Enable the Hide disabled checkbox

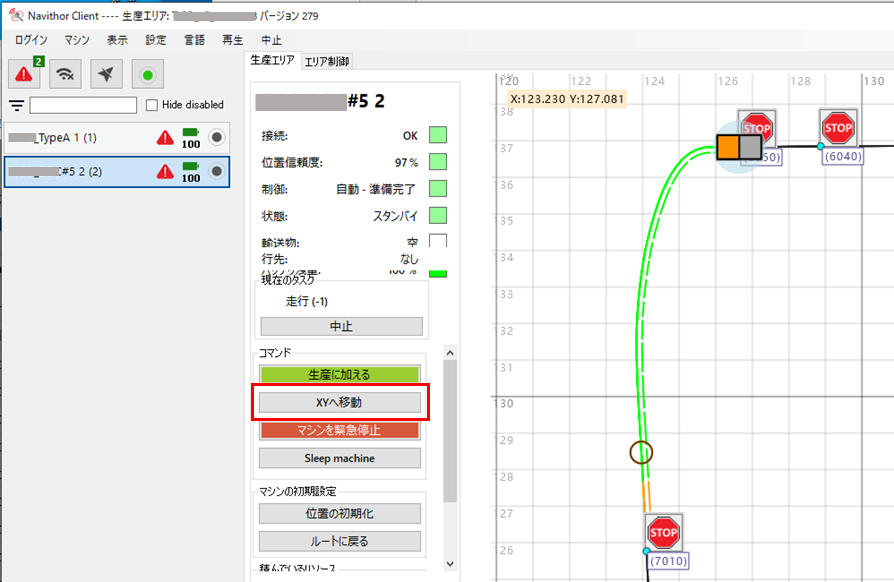click(x=152, y=105)
